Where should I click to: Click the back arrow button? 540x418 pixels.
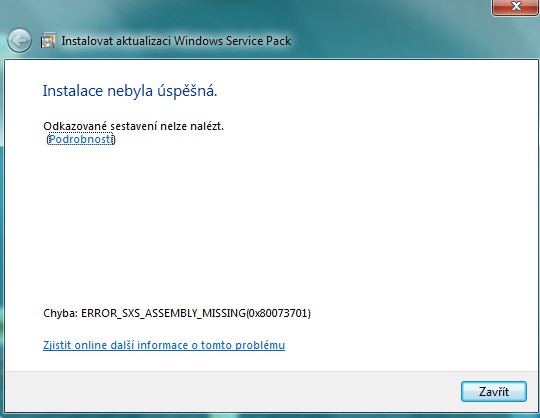[x=19, y=41]
